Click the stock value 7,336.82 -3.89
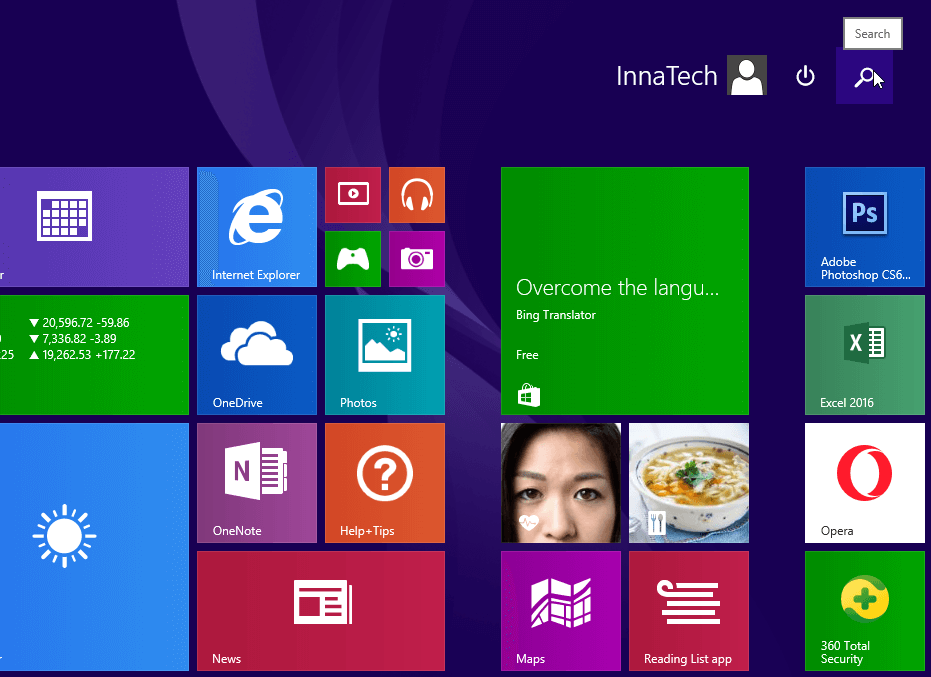The width and height of the screenshot is (931, 677). click(x=79, y=338)
